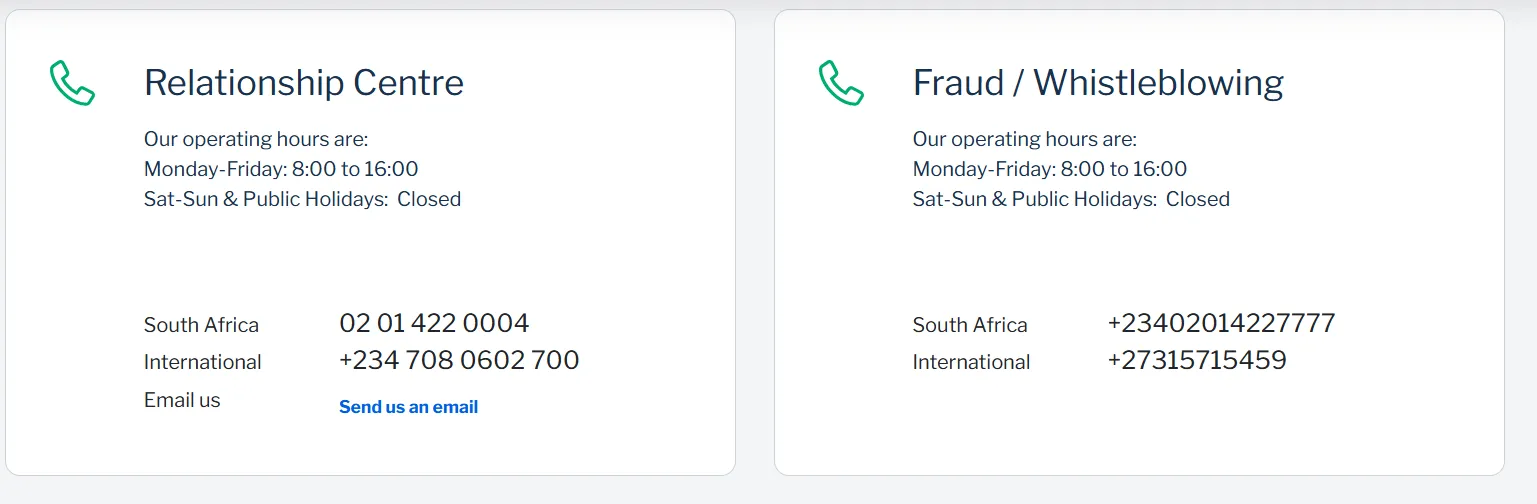Click Monday-Friday hours in Fraud card
This screenshot has height=504, width=1537.
coord(1050,169)
